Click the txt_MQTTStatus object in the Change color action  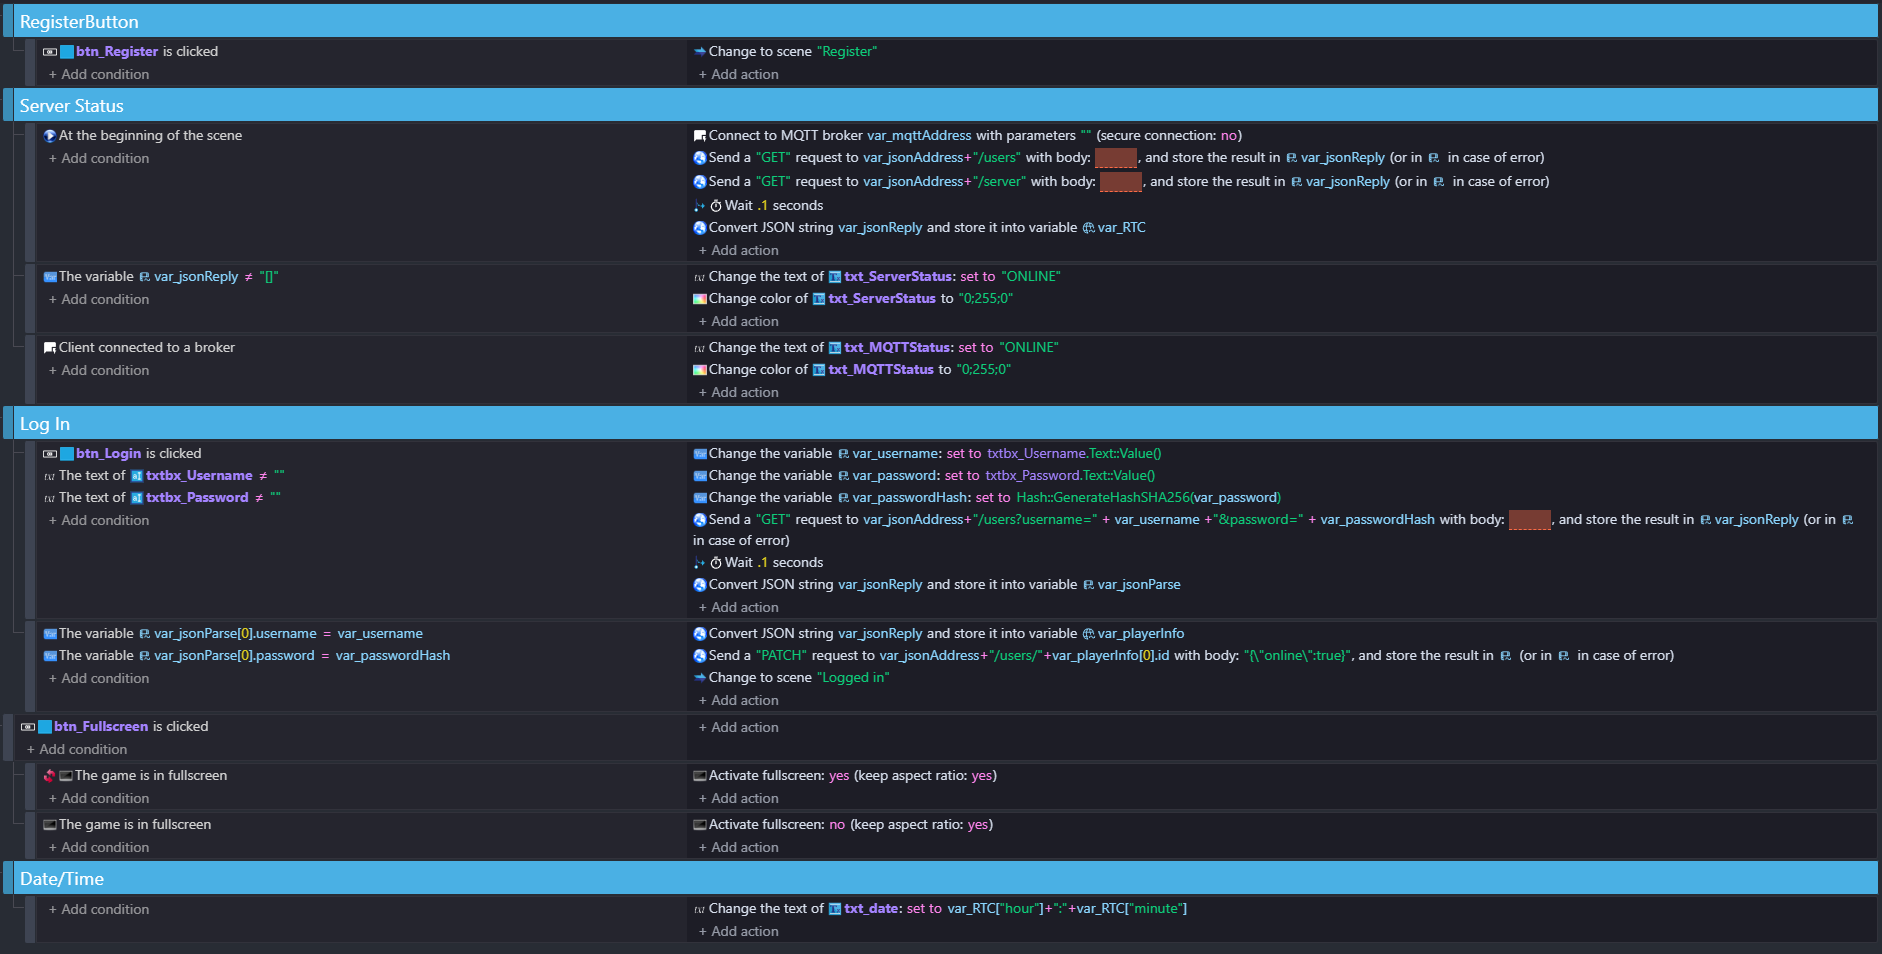pos(881,370)
